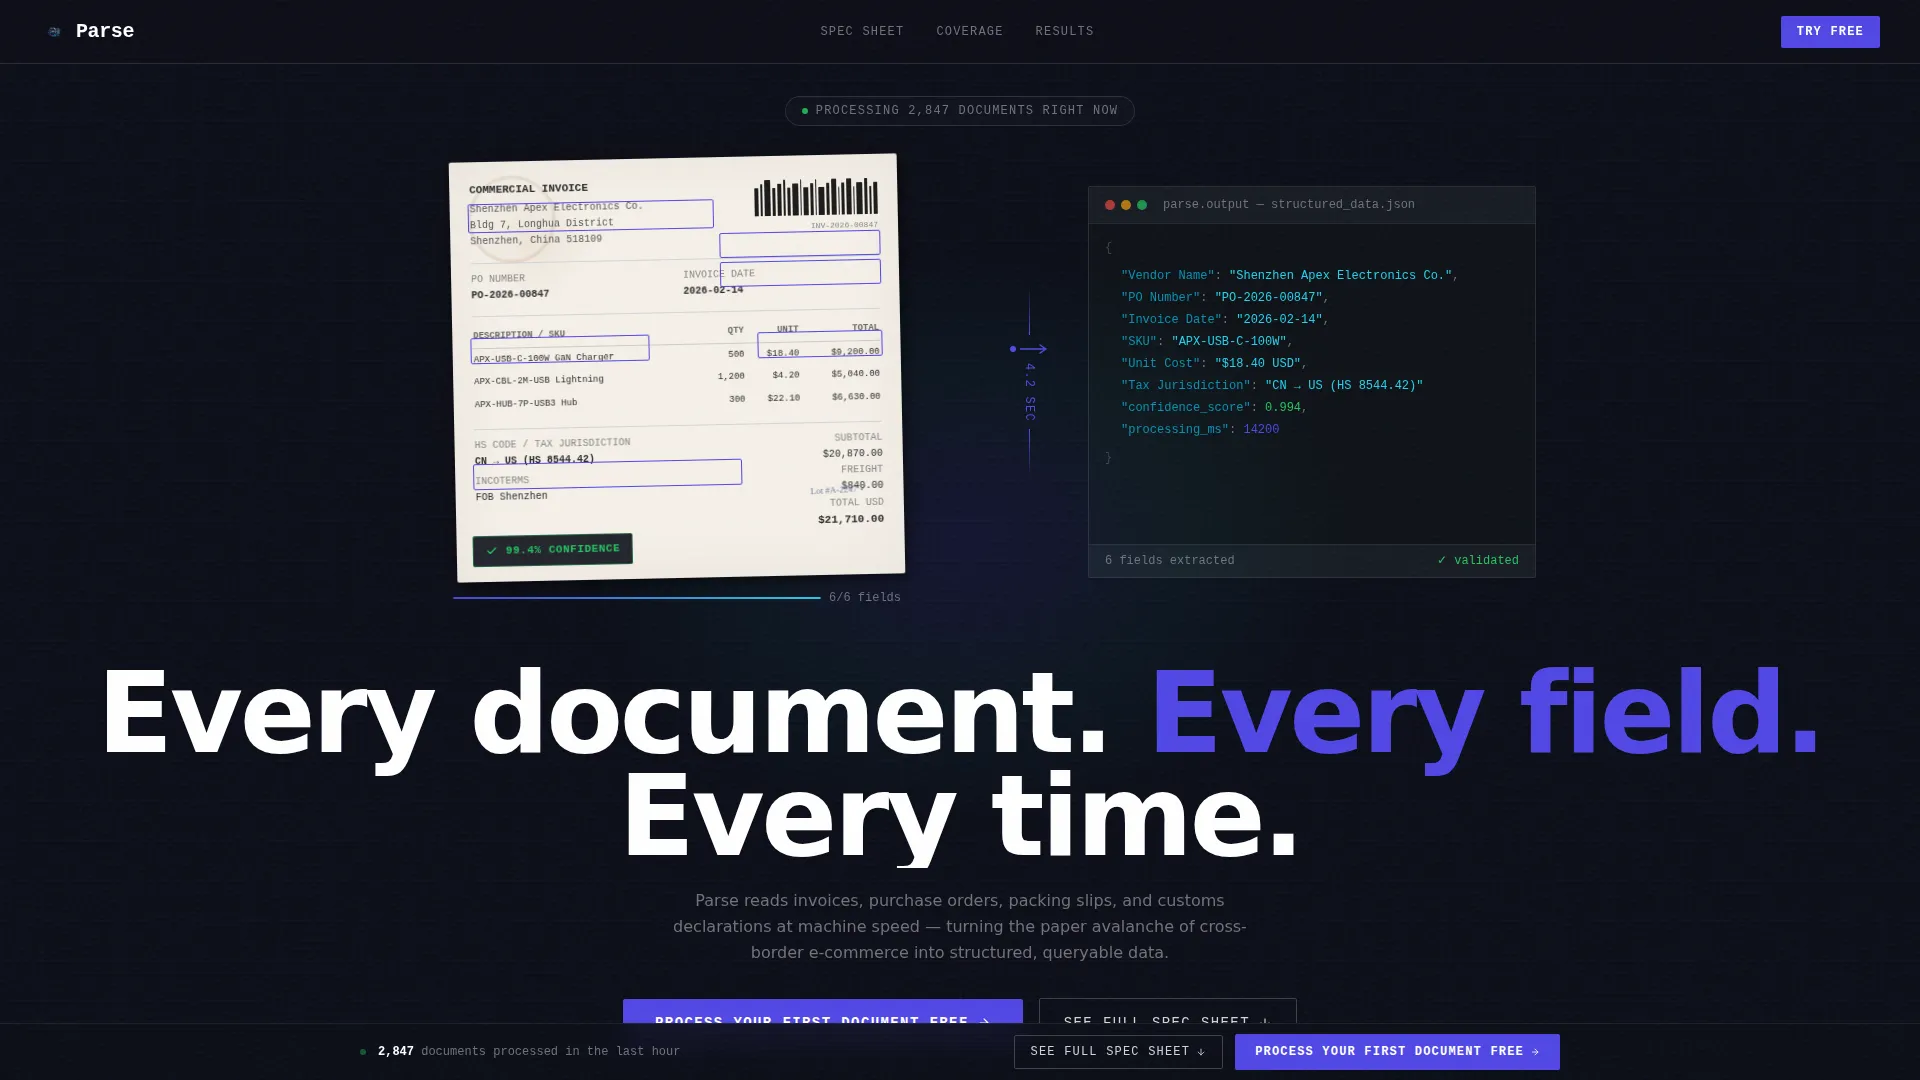
Task: Click the processing_ms 14200 line
Action: [x=1200, y=430]
